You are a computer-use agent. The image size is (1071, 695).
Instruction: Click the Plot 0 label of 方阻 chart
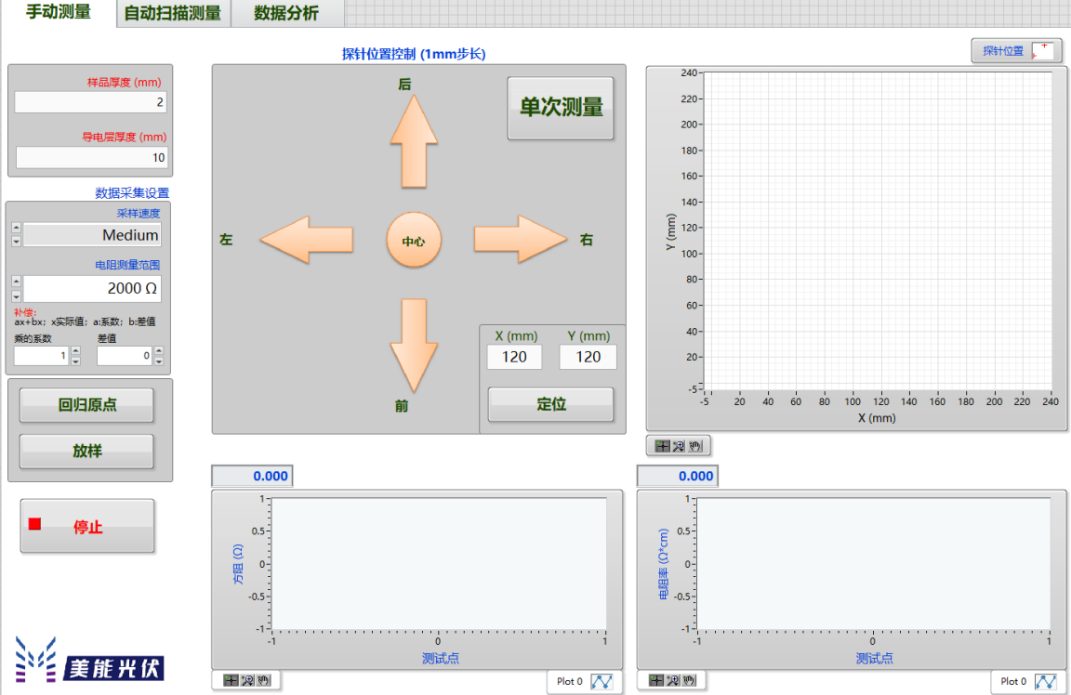click(569, 681)
